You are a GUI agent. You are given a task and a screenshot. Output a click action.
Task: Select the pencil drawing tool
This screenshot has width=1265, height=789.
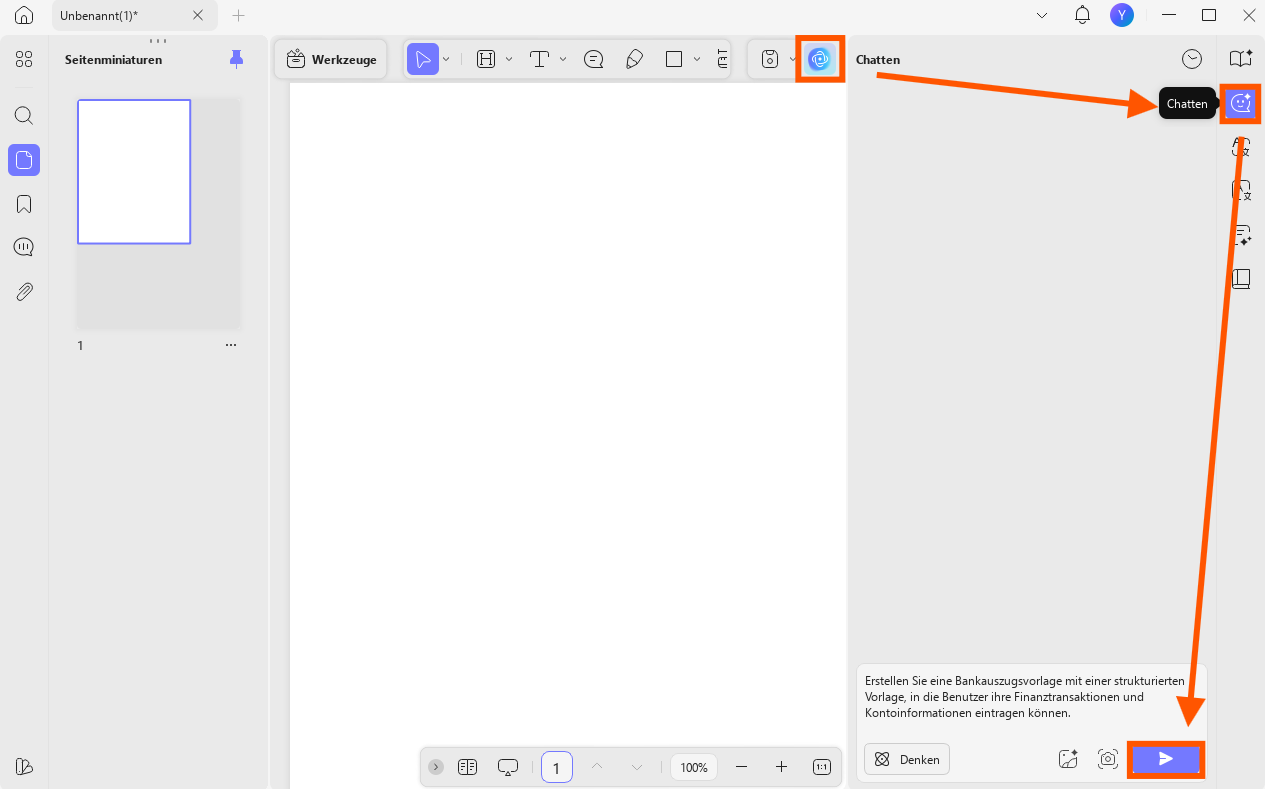coord(634,59)
